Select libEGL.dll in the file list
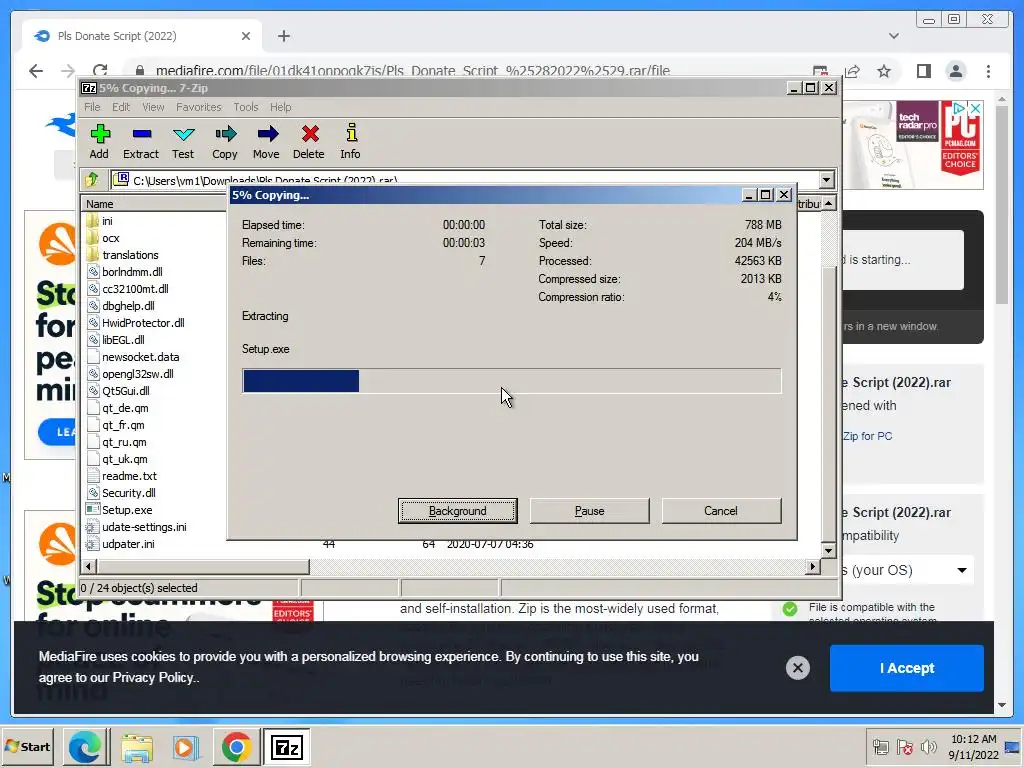 (x=123, y=340)
